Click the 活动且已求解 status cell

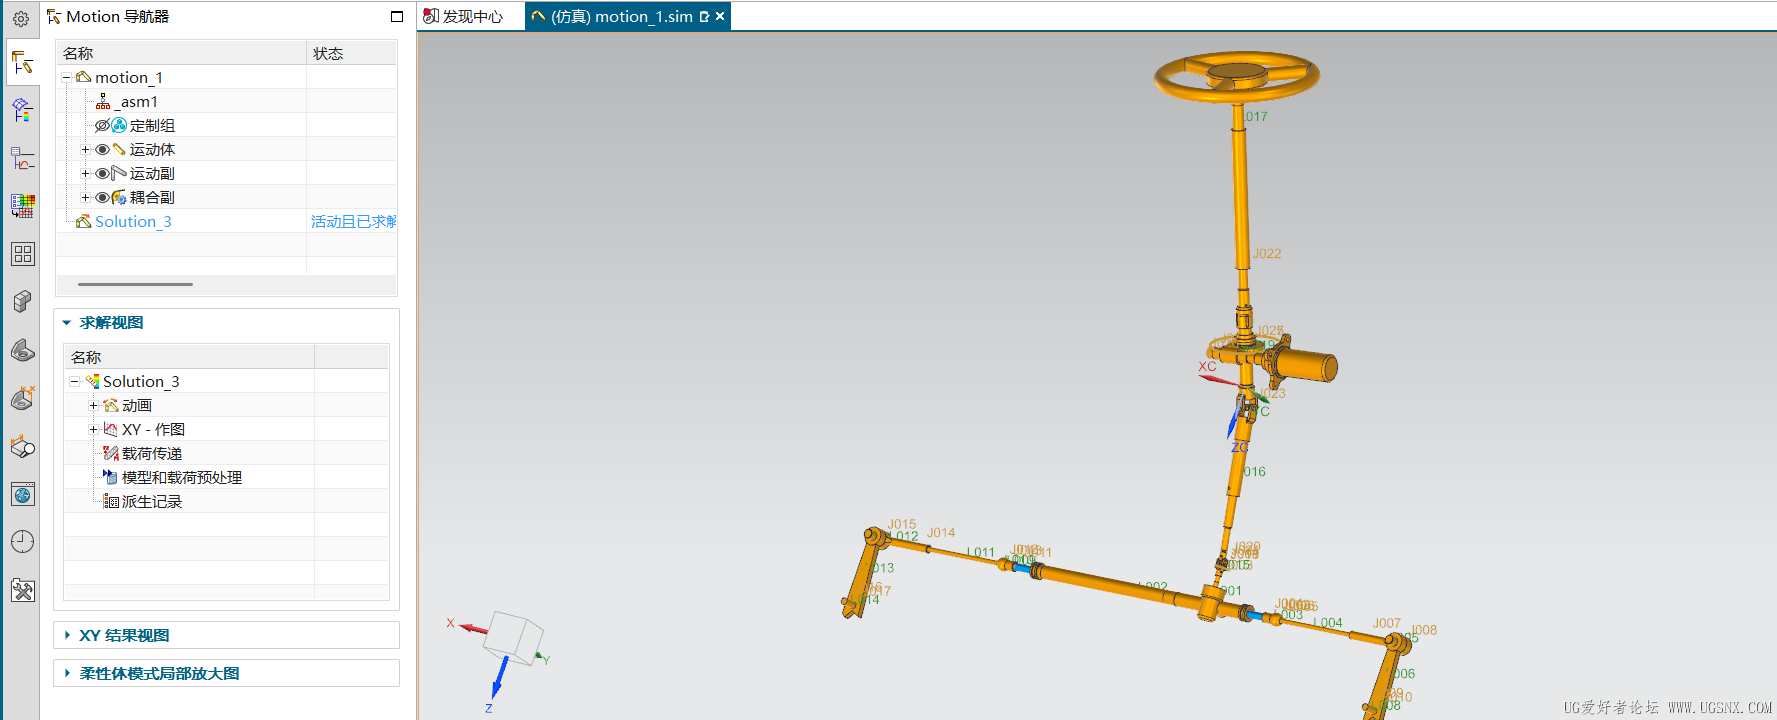(353, 221)
